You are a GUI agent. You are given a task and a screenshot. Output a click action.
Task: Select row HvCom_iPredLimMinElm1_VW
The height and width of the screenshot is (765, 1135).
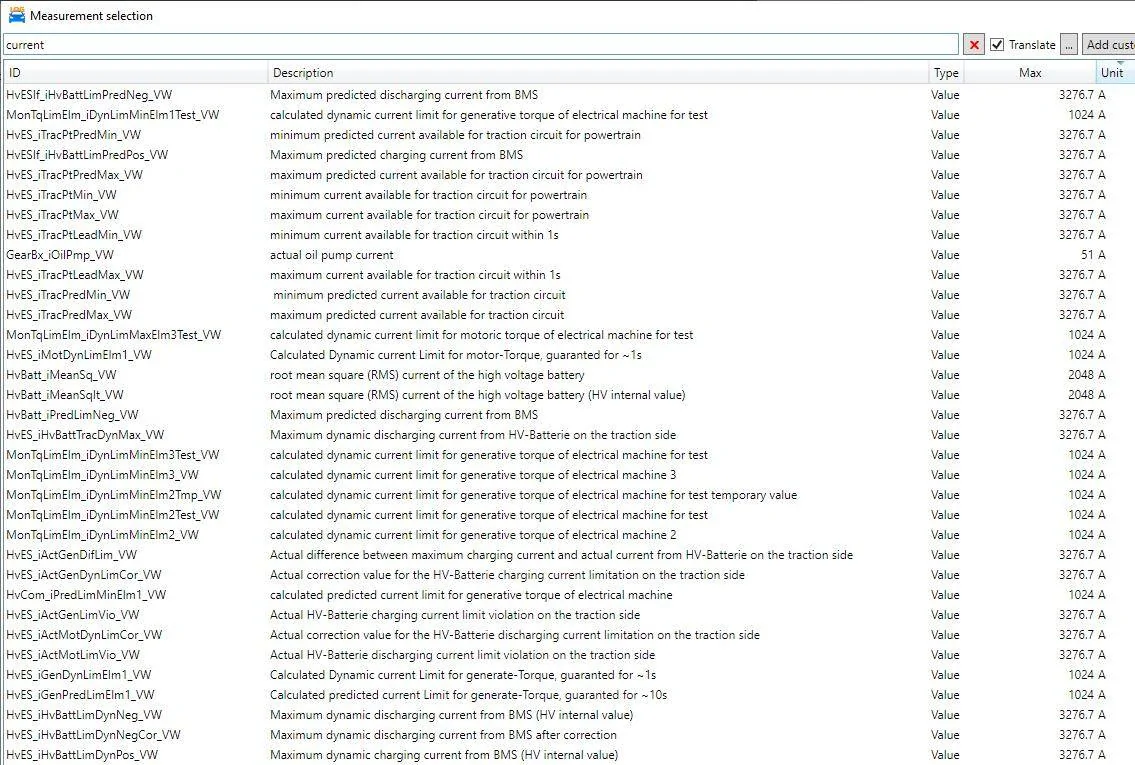coord(568,596)
